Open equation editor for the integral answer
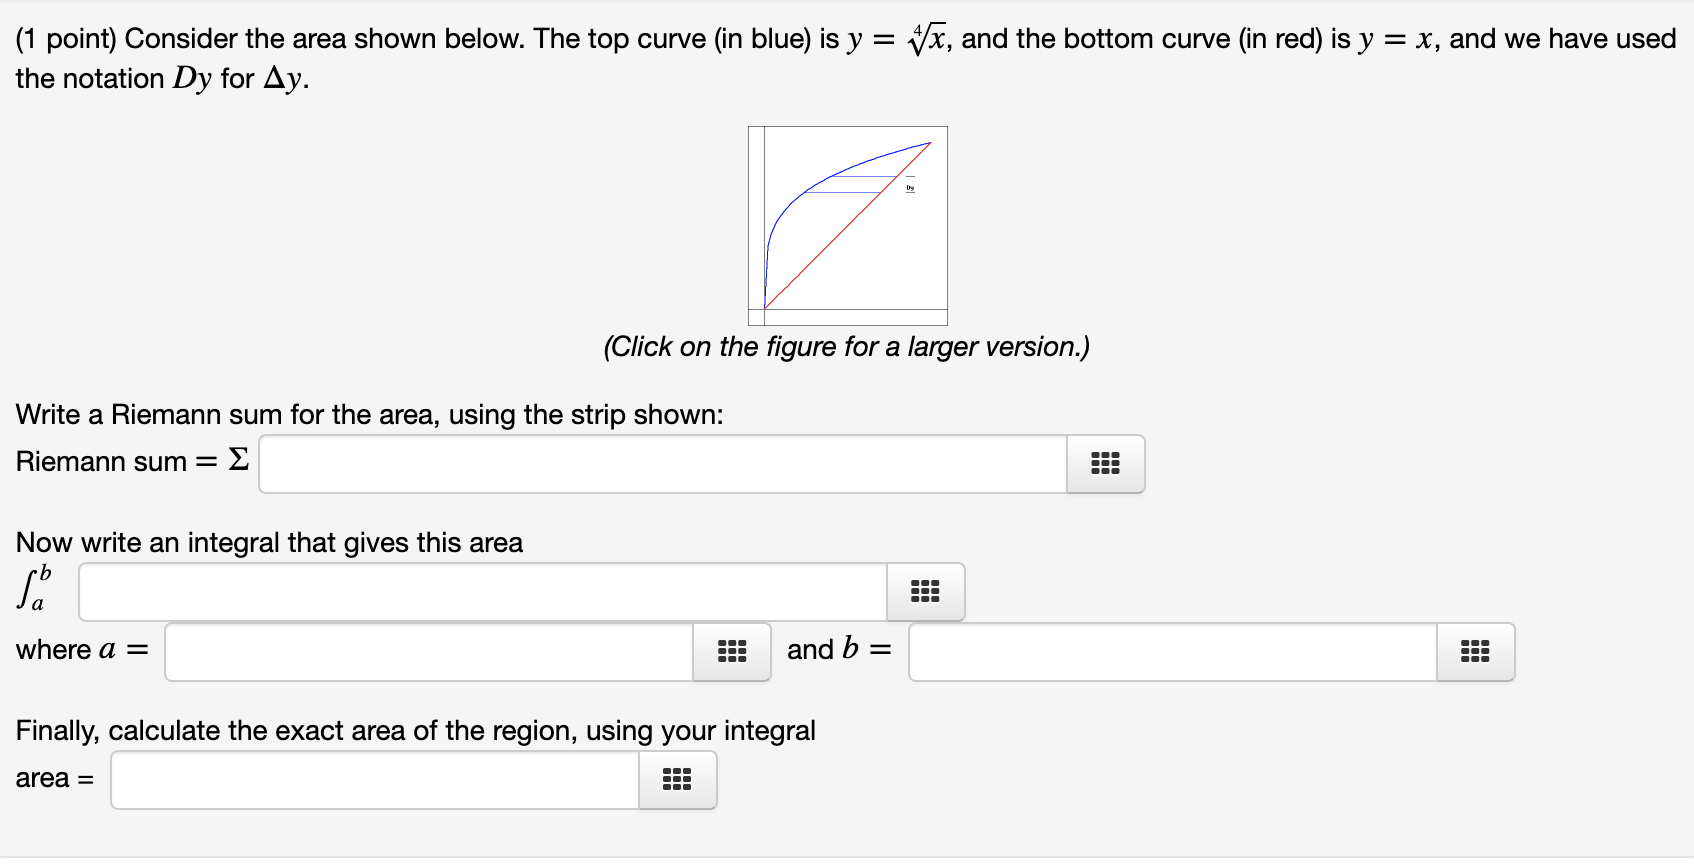Screen dimensions: 1694x864 925,591
